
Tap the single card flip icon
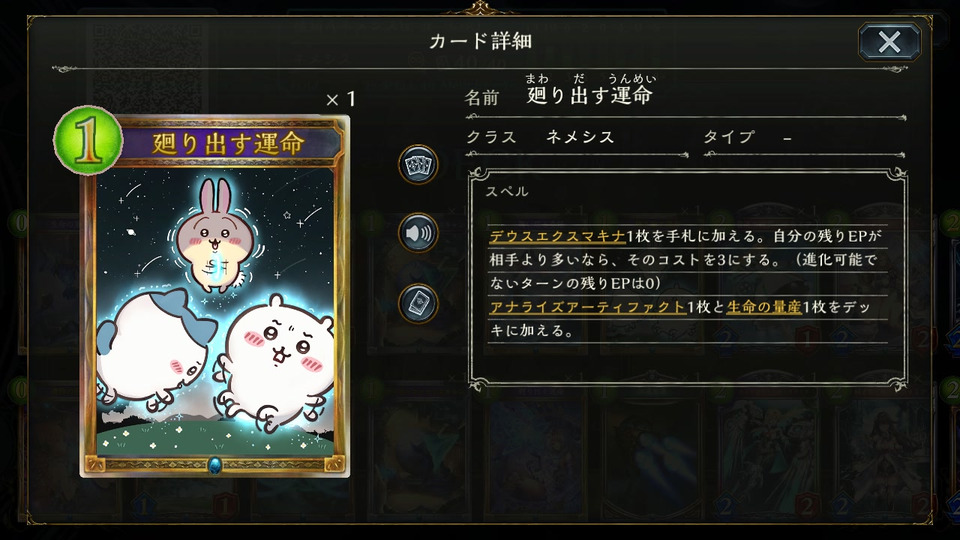[418, 303]
